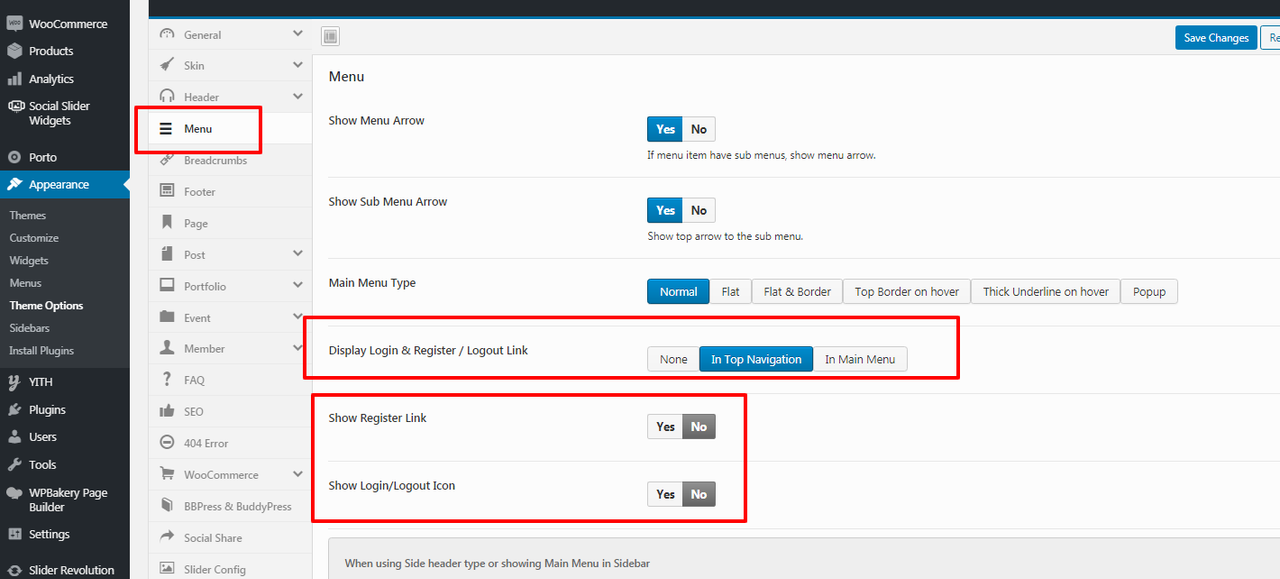Viewport: 1280px width, 579px height.
Task: Click the Event folder icon
Action: (167, 317)
